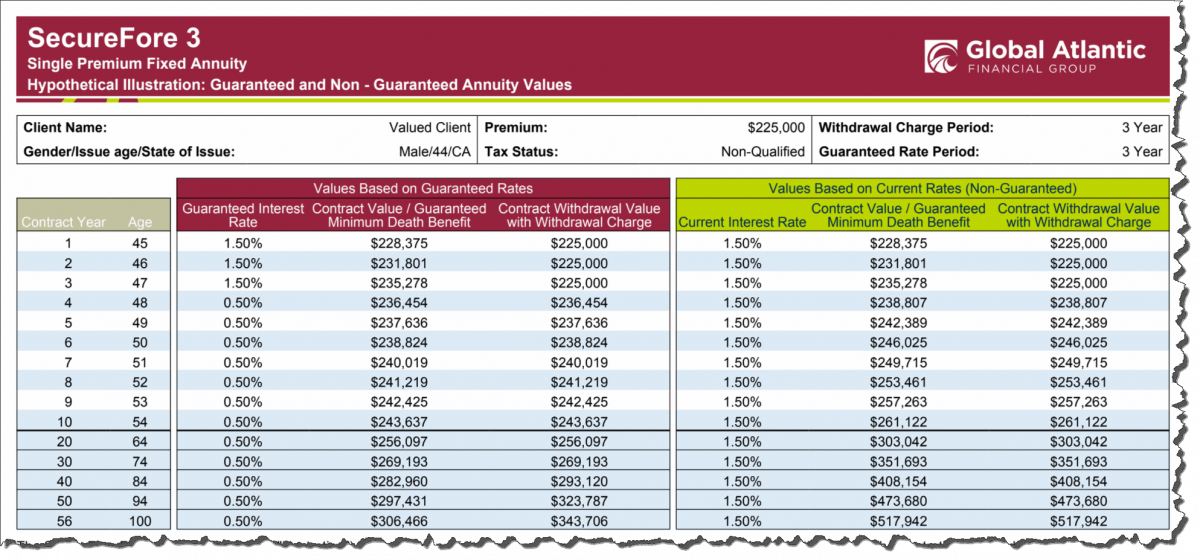Screen dimensions: 1200x560
Task: Click the $306,466 guaranteed contract value
Action: (400, 521)
